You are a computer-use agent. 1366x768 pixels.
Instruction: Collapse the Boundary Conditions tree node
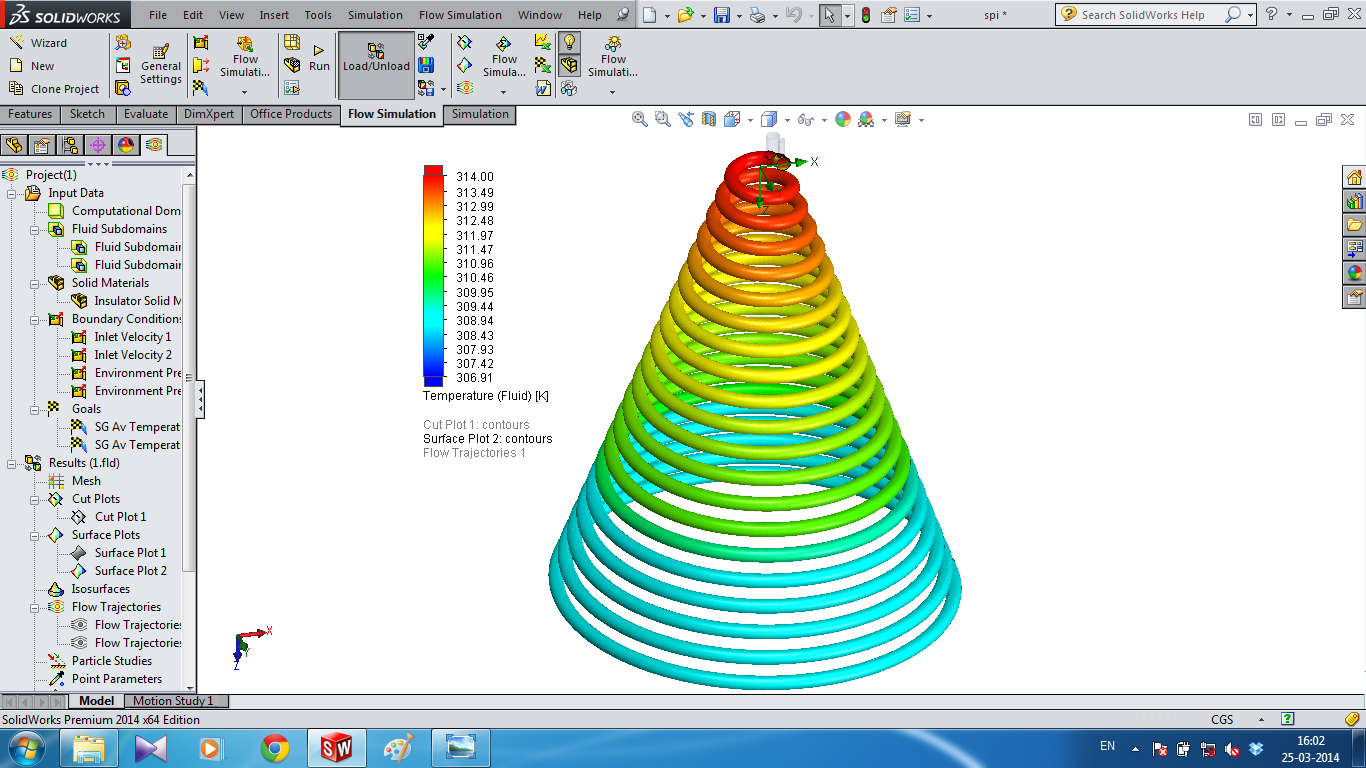pos(34,320)
